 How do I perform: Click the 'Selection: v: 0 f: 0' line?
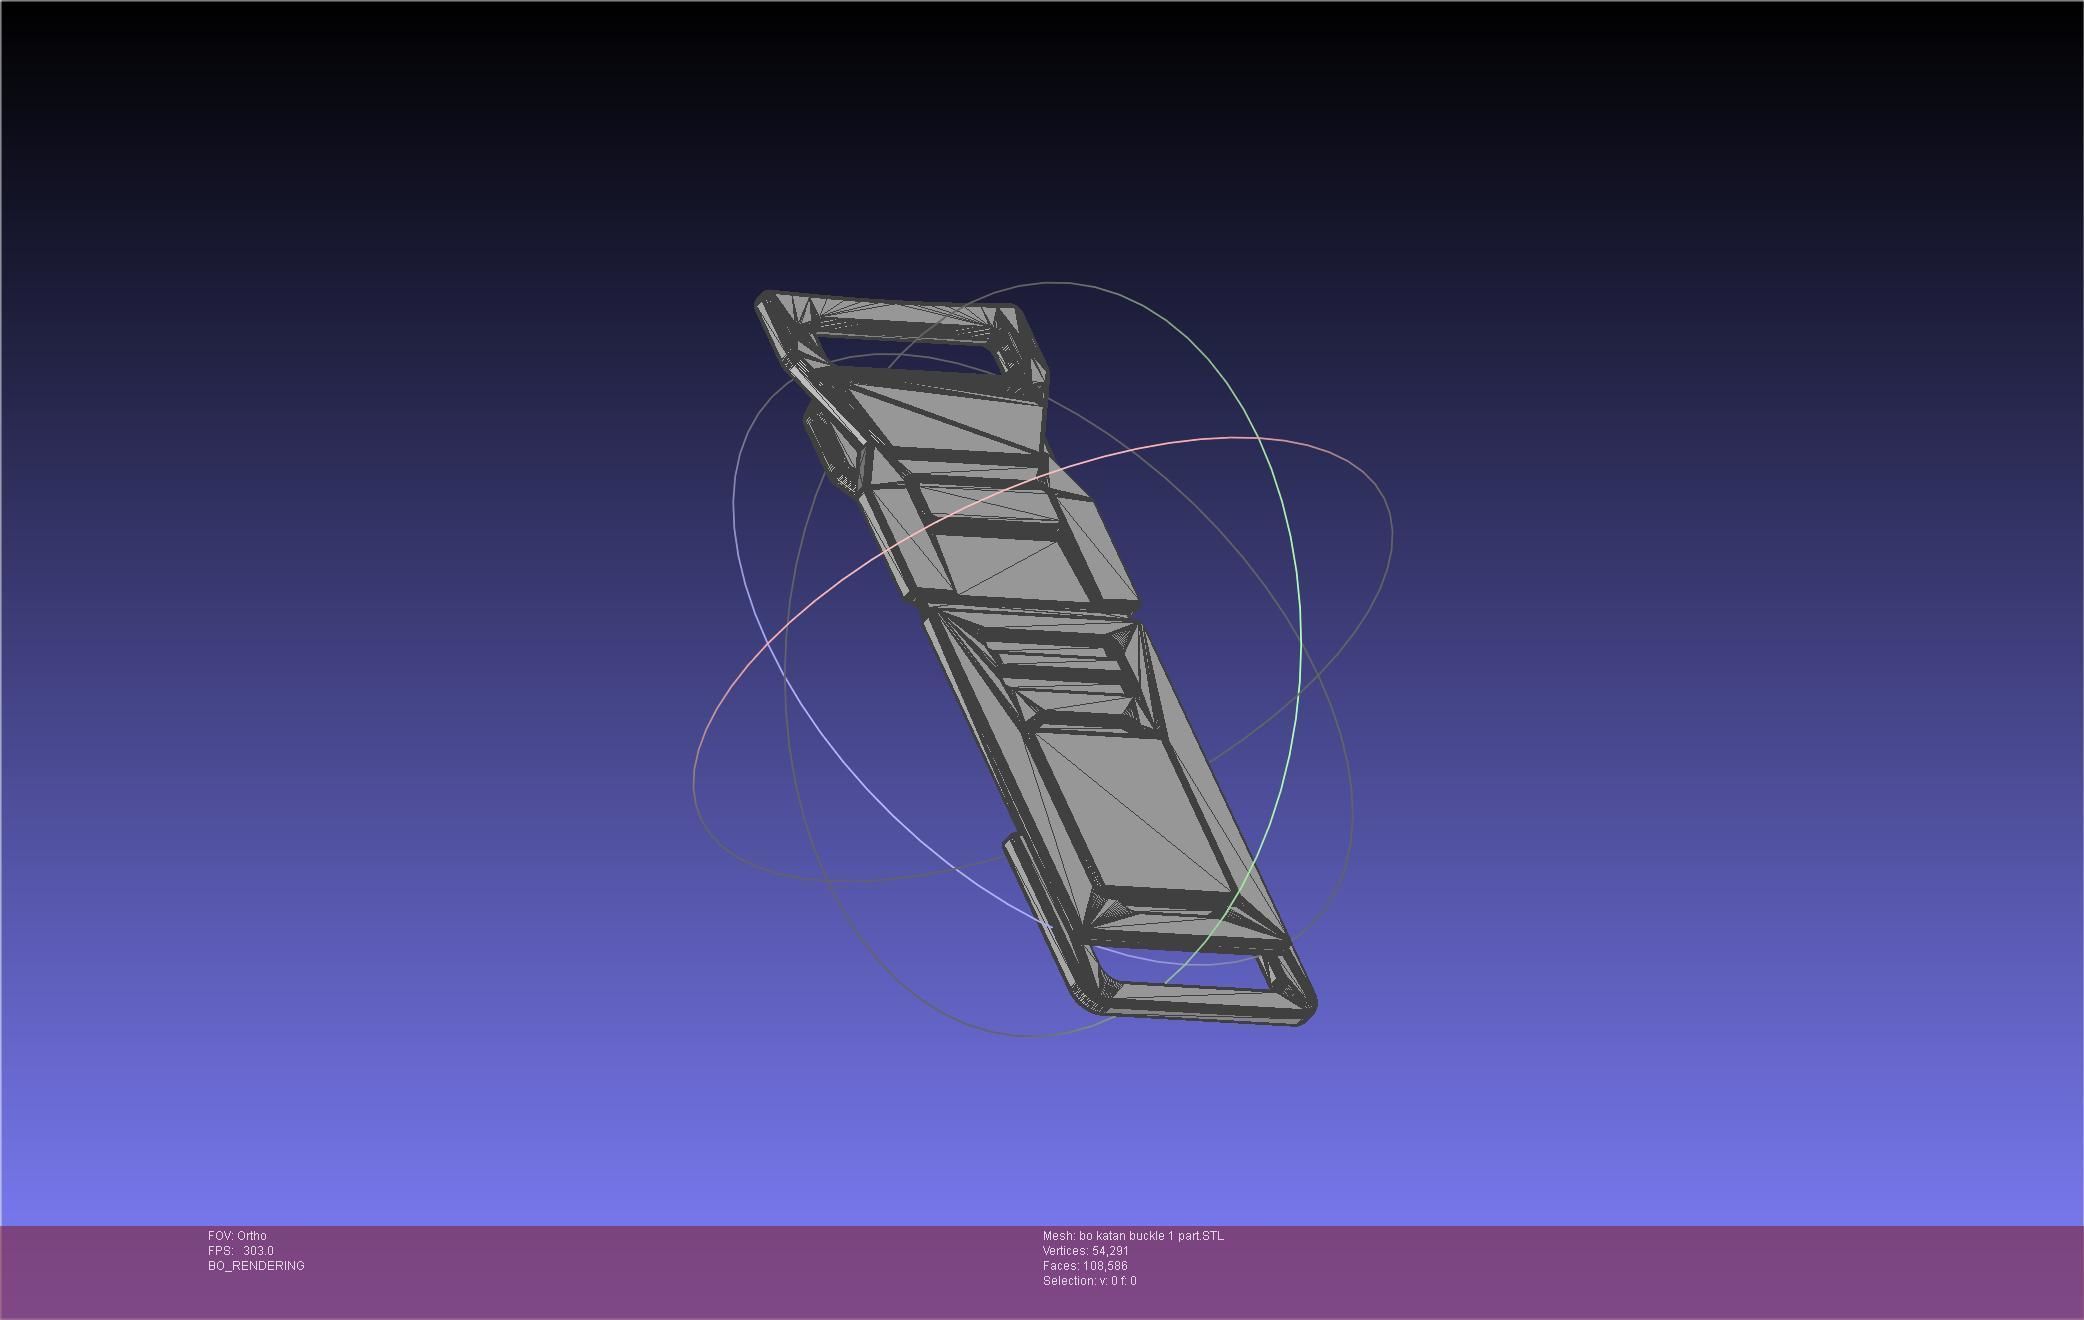pos(1089,1281)
